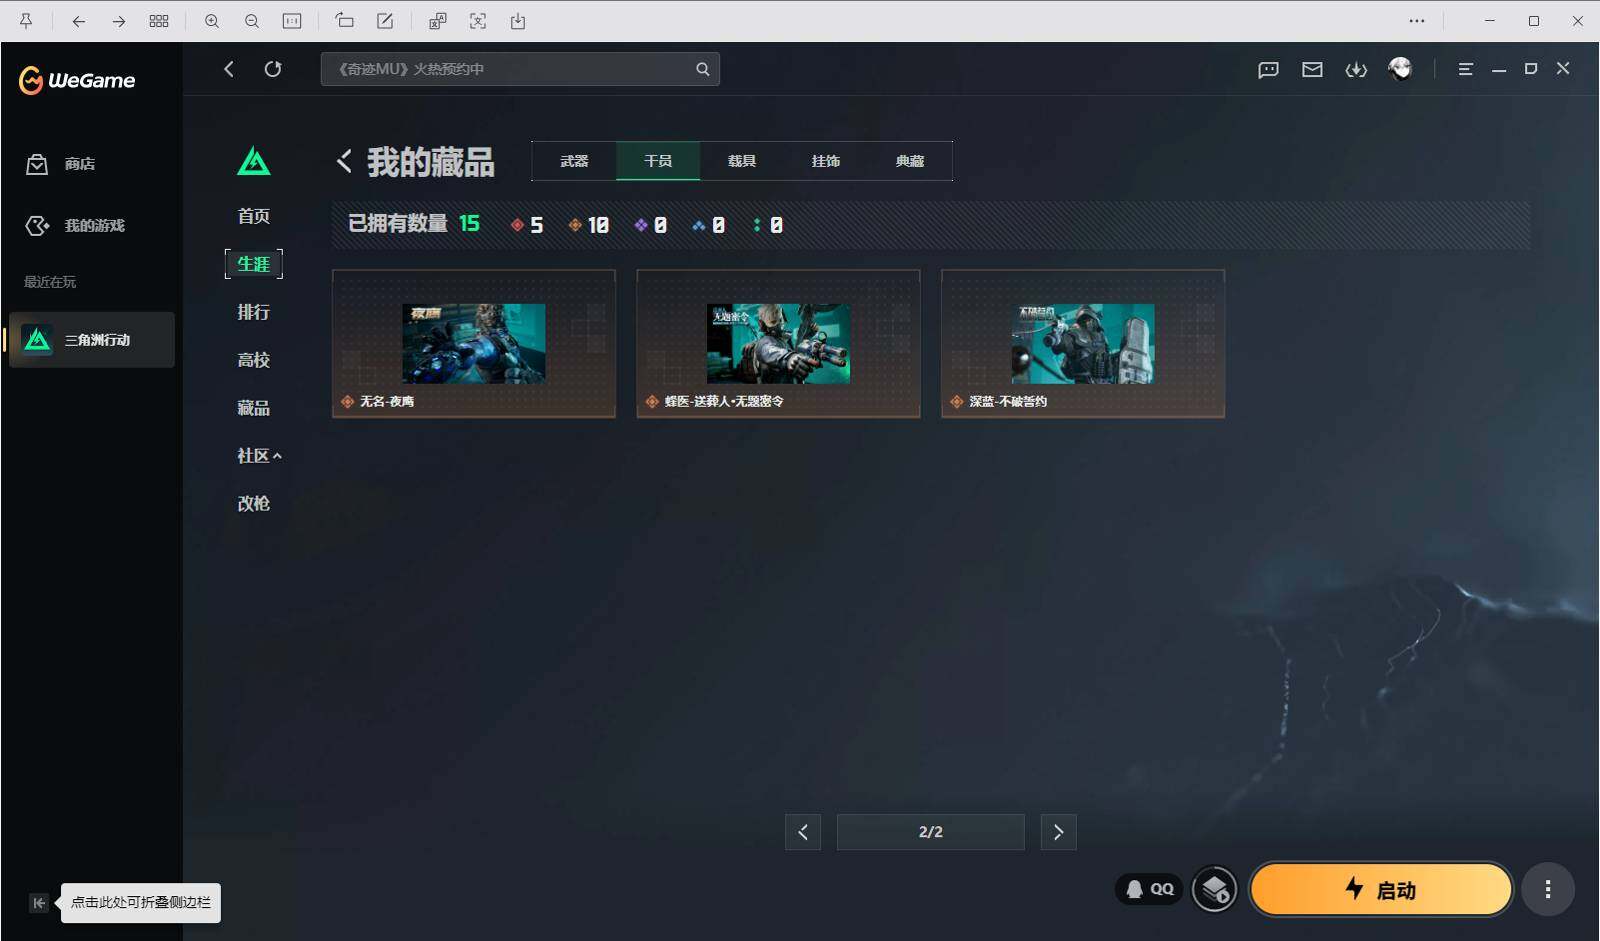Open the 无名-夜鹰 collectible card
The image size is (1600, 941).
pos(473,343)
